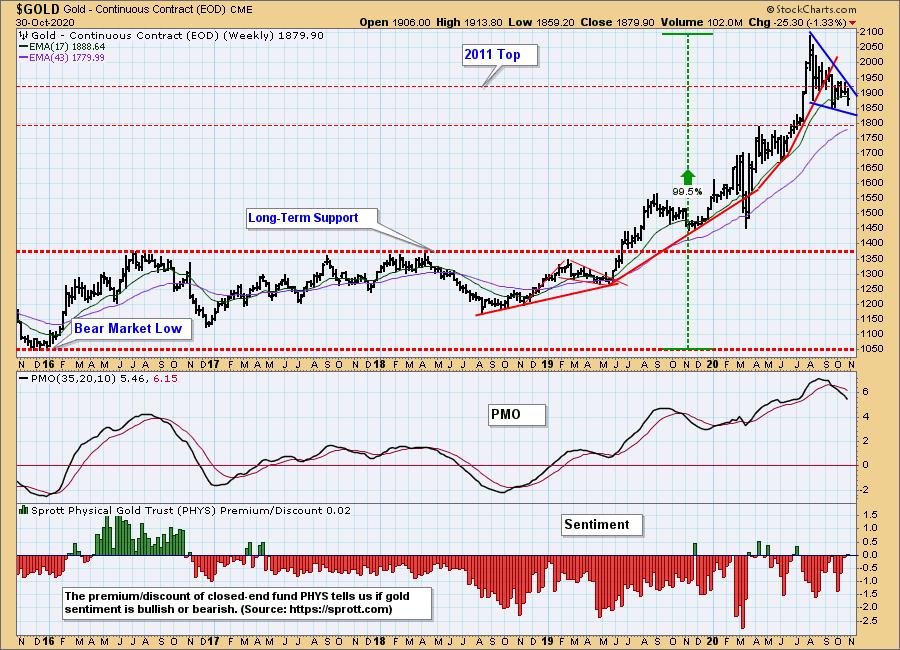Click the red down arrow beside Chg
The image size is (900, 650).
pyautogui.click(x=852, y=23)
